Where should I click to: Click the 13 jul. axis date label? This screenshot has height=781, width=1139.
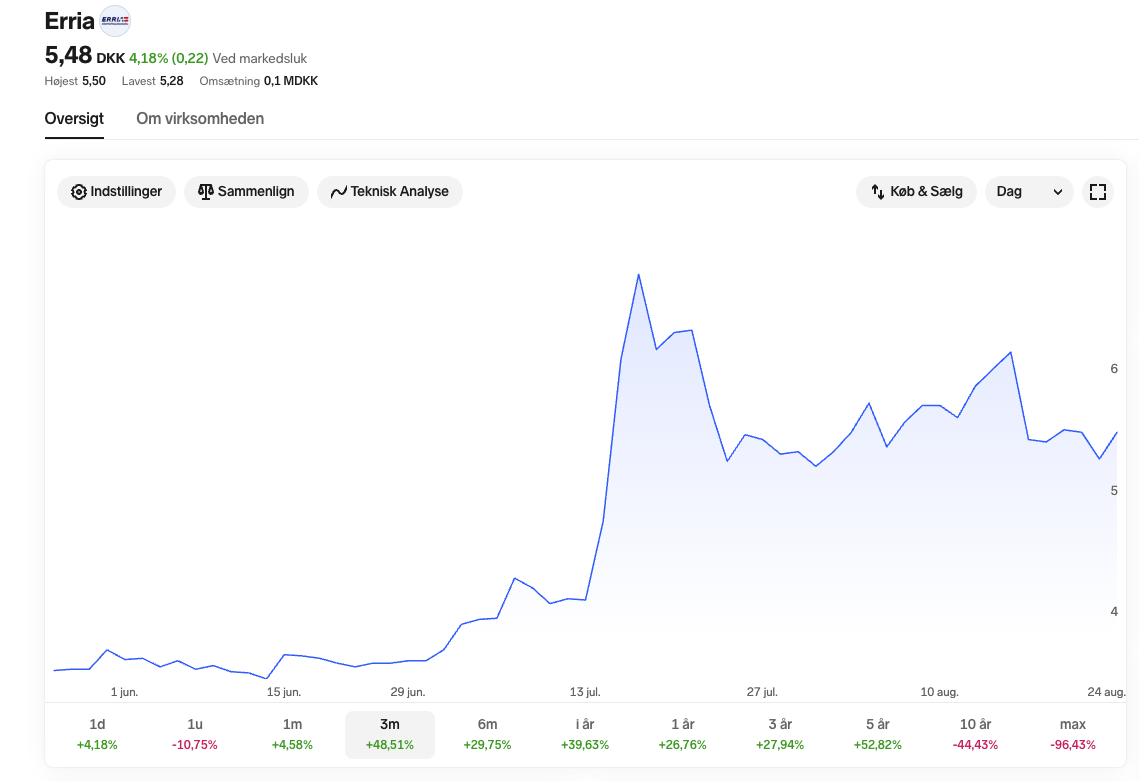[x=585, y=692]
